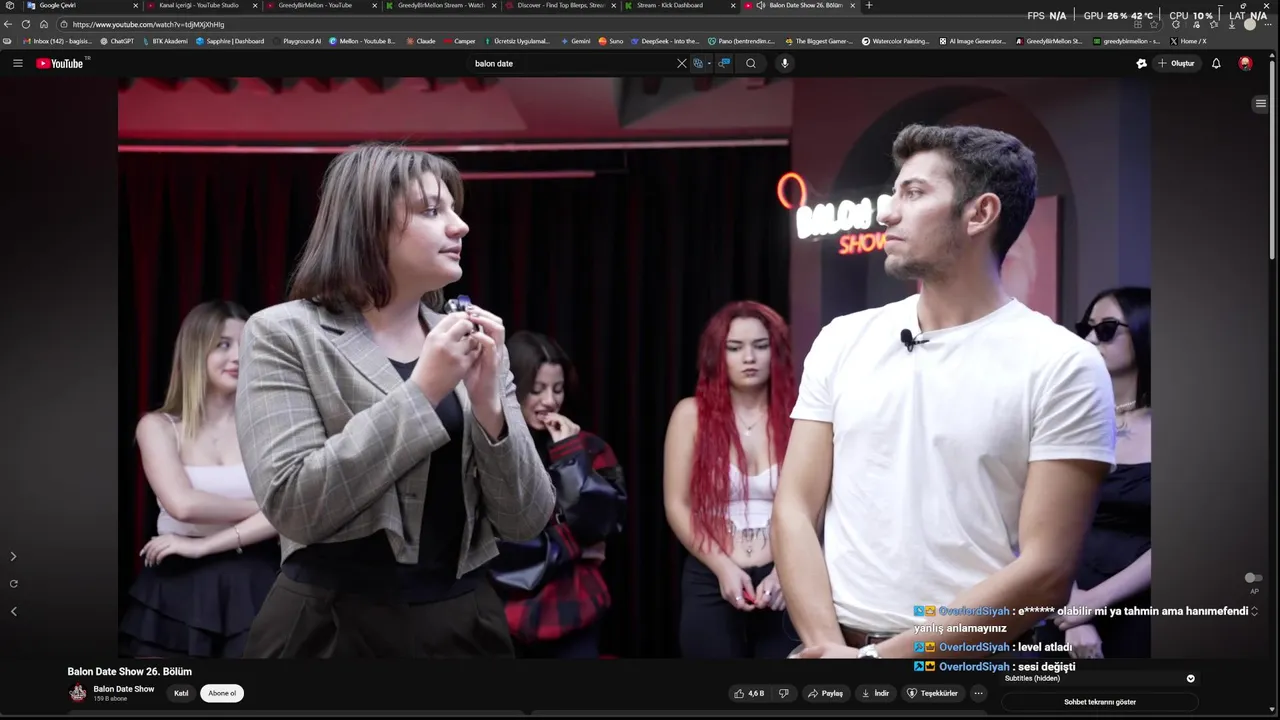The height and width of the screenshot is (720, 1280).
Task: Open the Sapphire | Dashboard bookmark
Action: pos(230,41)
